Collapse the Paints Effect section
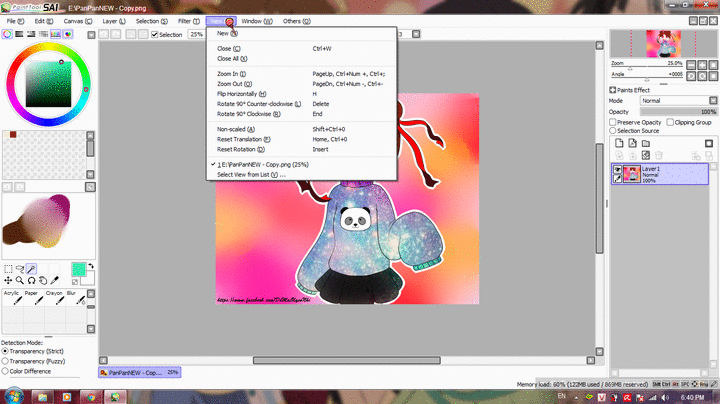 click(613, 90)
